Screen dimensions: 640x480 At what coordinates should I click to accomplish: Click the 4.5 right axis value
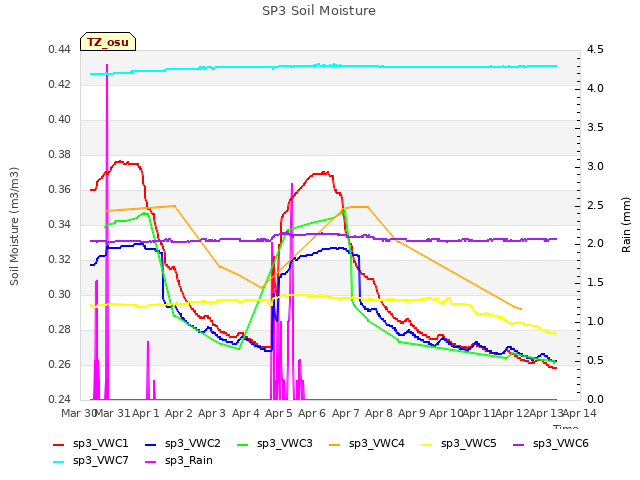point(595,50)
